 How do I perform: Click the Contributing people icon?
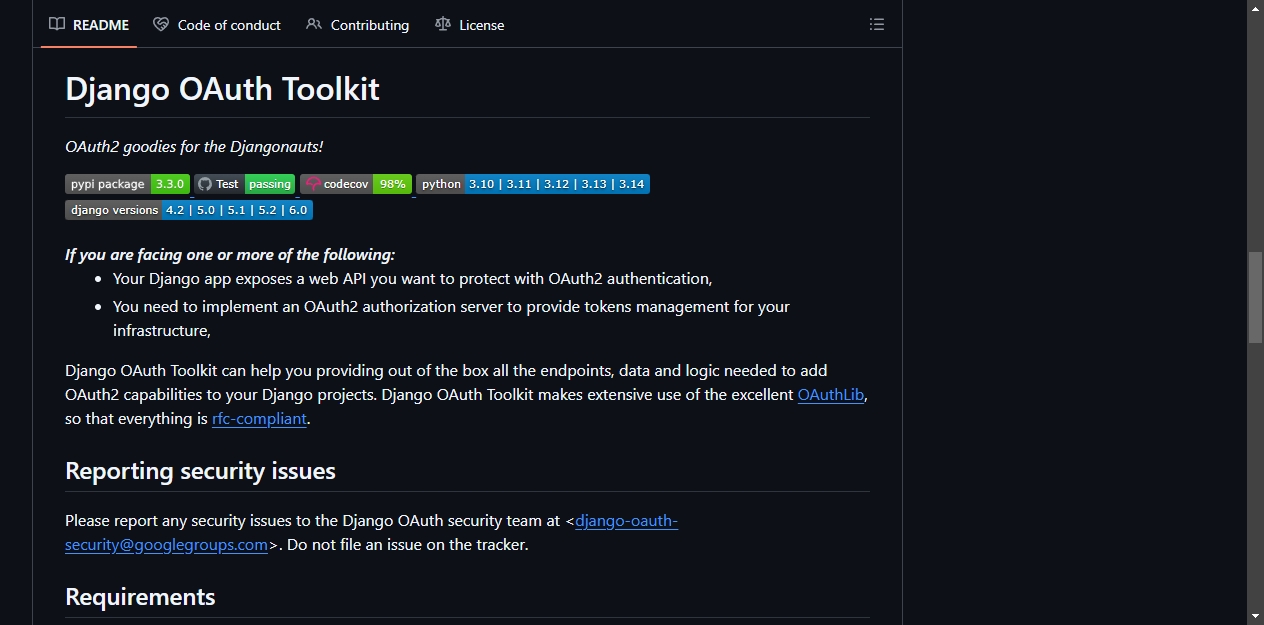tap(314, 24)
